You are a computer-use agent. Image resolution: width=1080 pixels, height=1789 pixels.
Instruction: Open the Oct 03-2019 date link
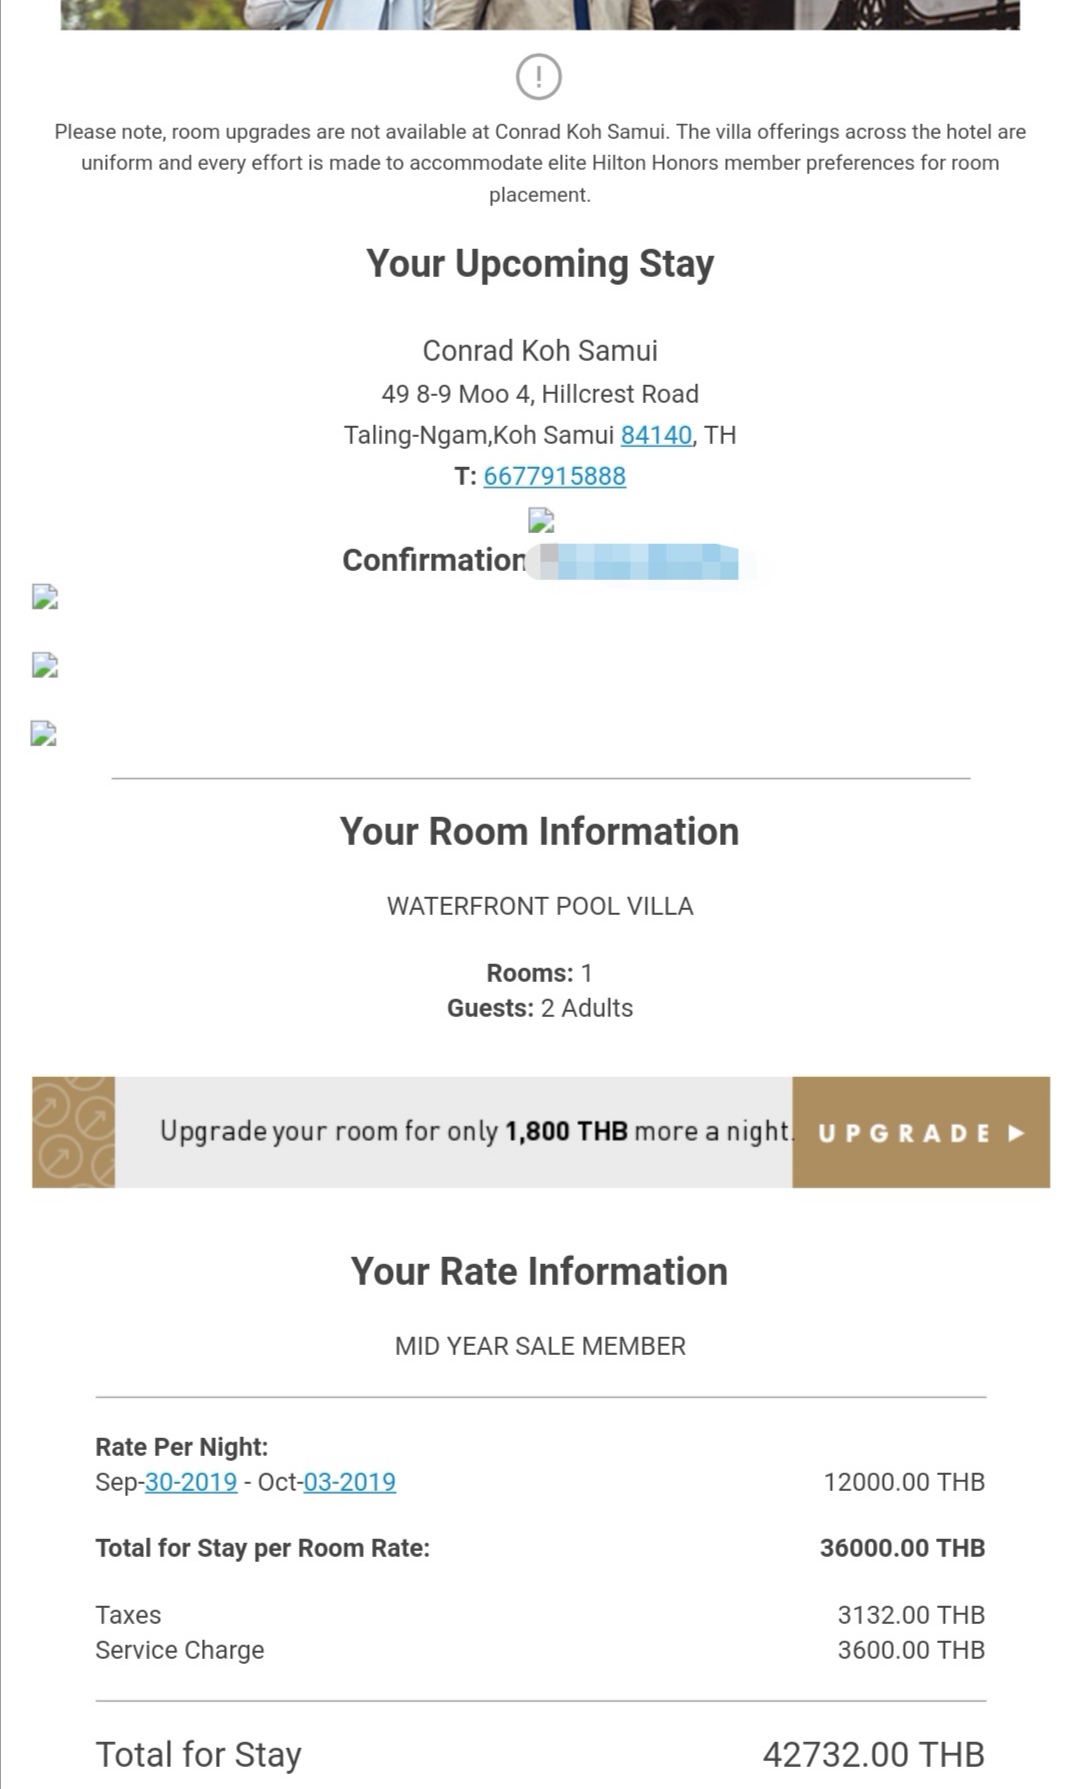pyautogui.click(x=350, y=1482)
